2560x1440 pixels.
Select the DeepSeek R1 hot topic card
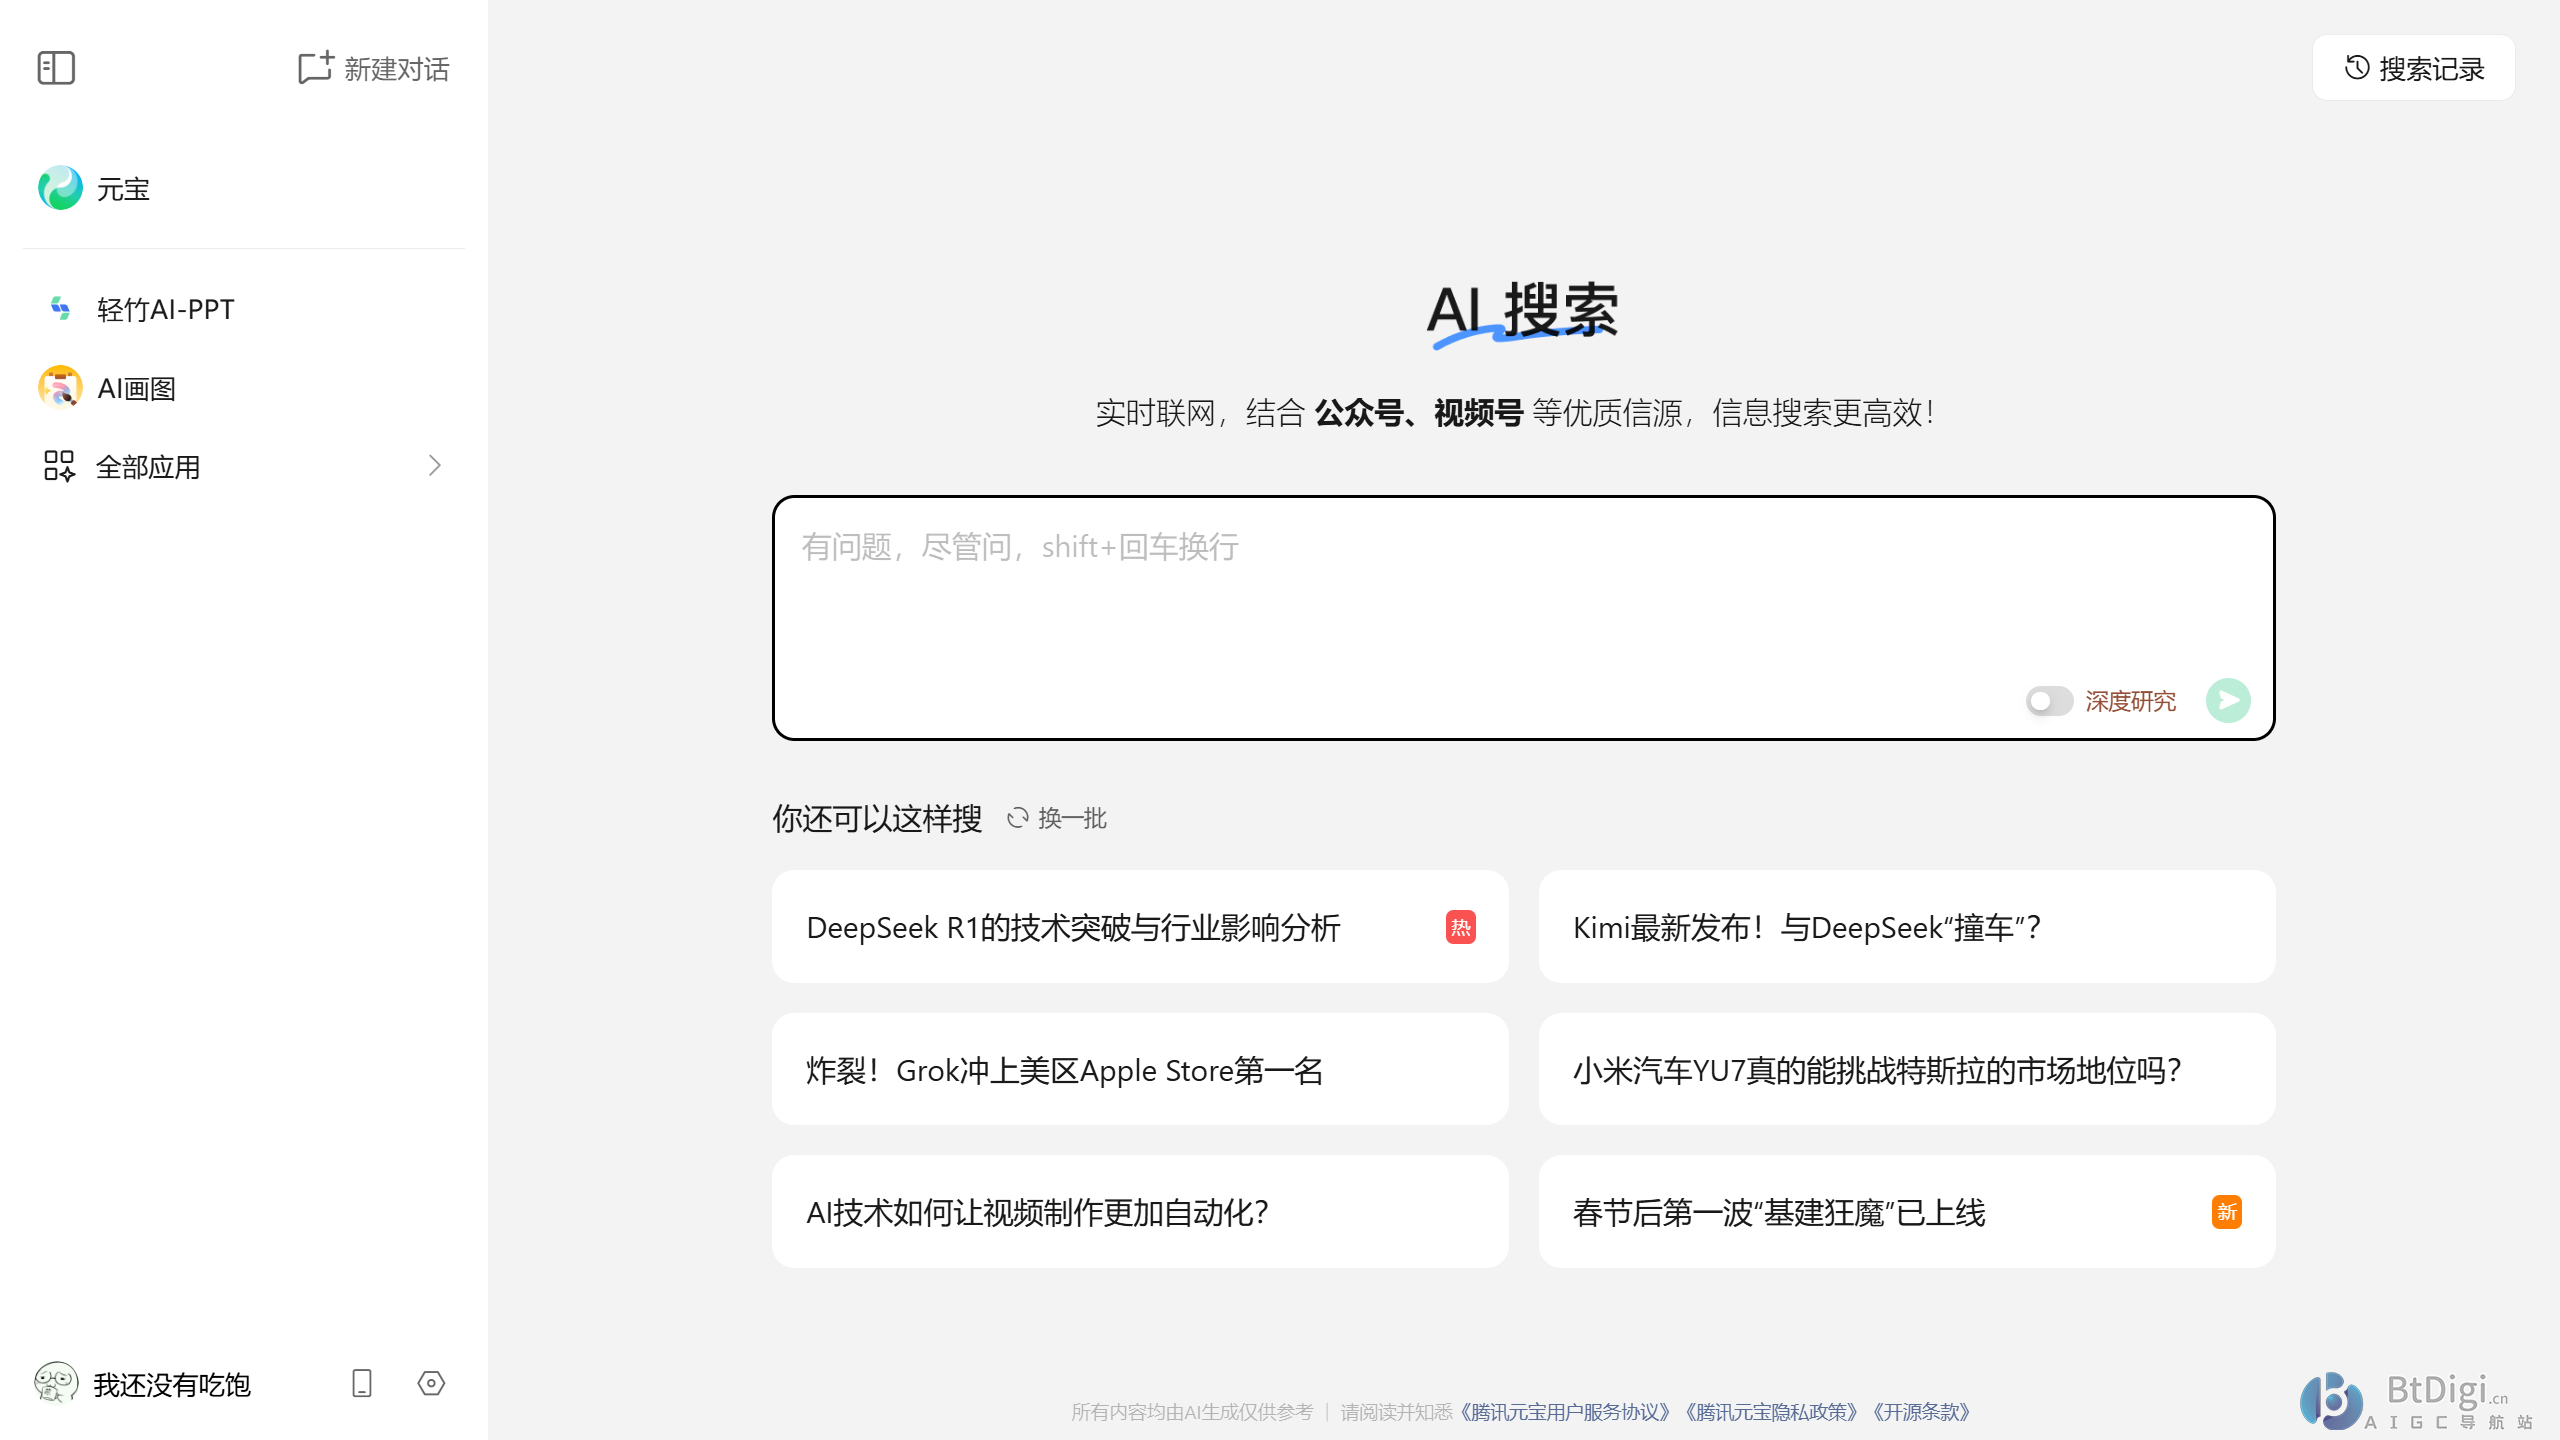[x=1140, y=927]
